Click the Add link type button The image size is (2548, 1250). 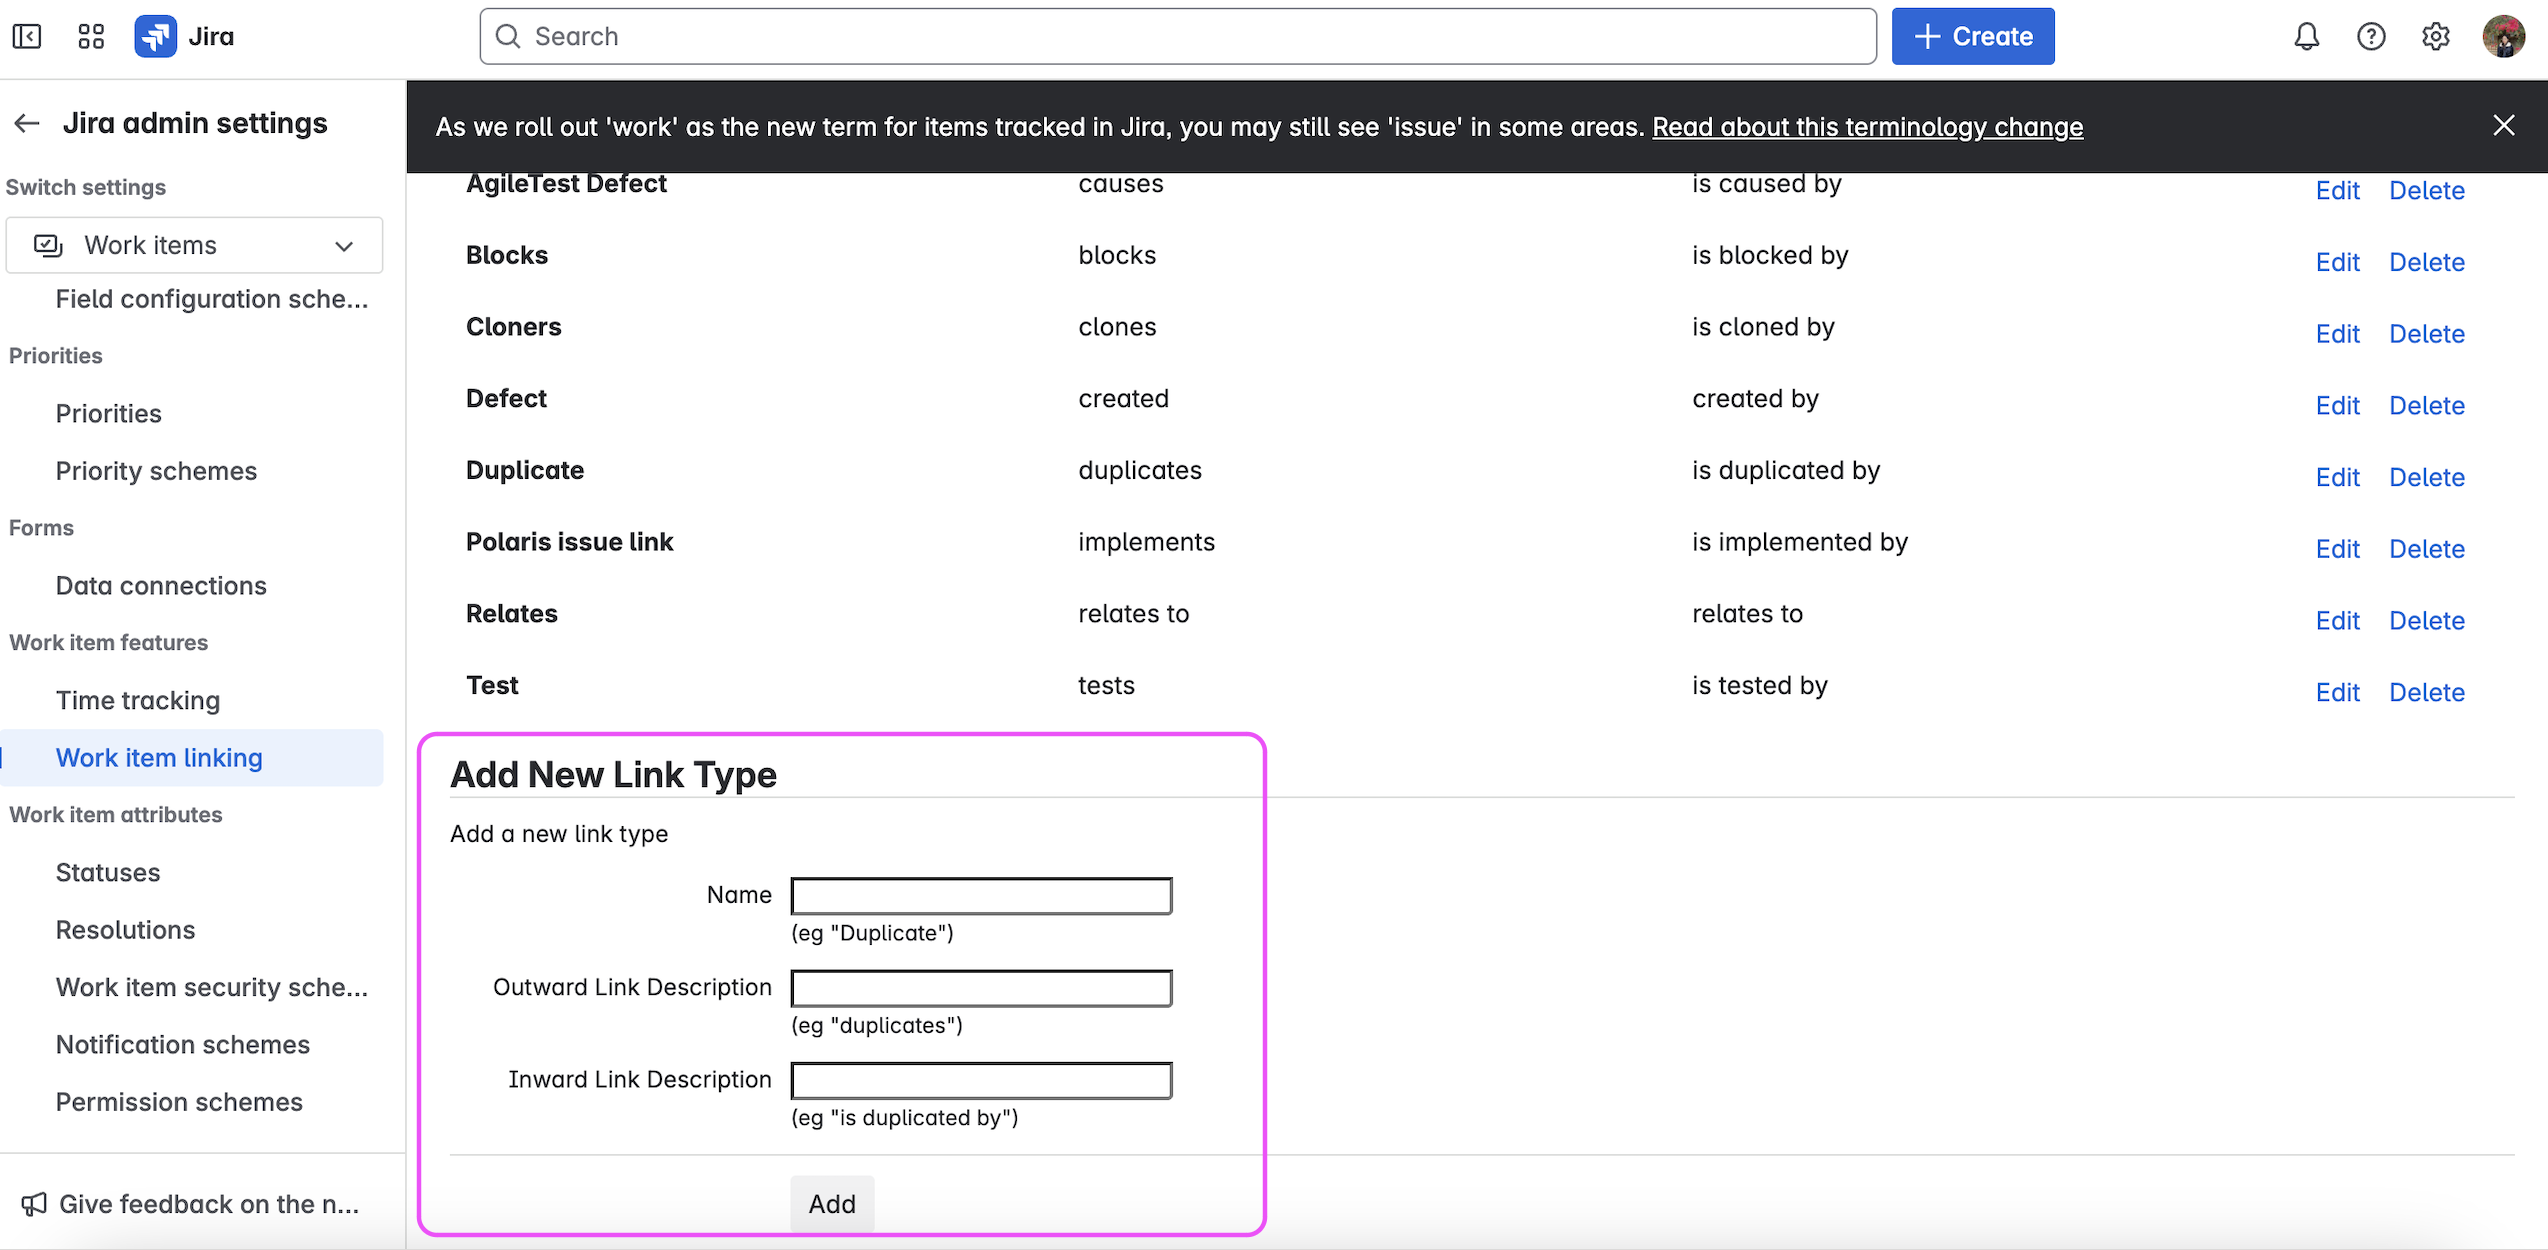tap(831, 1203)
